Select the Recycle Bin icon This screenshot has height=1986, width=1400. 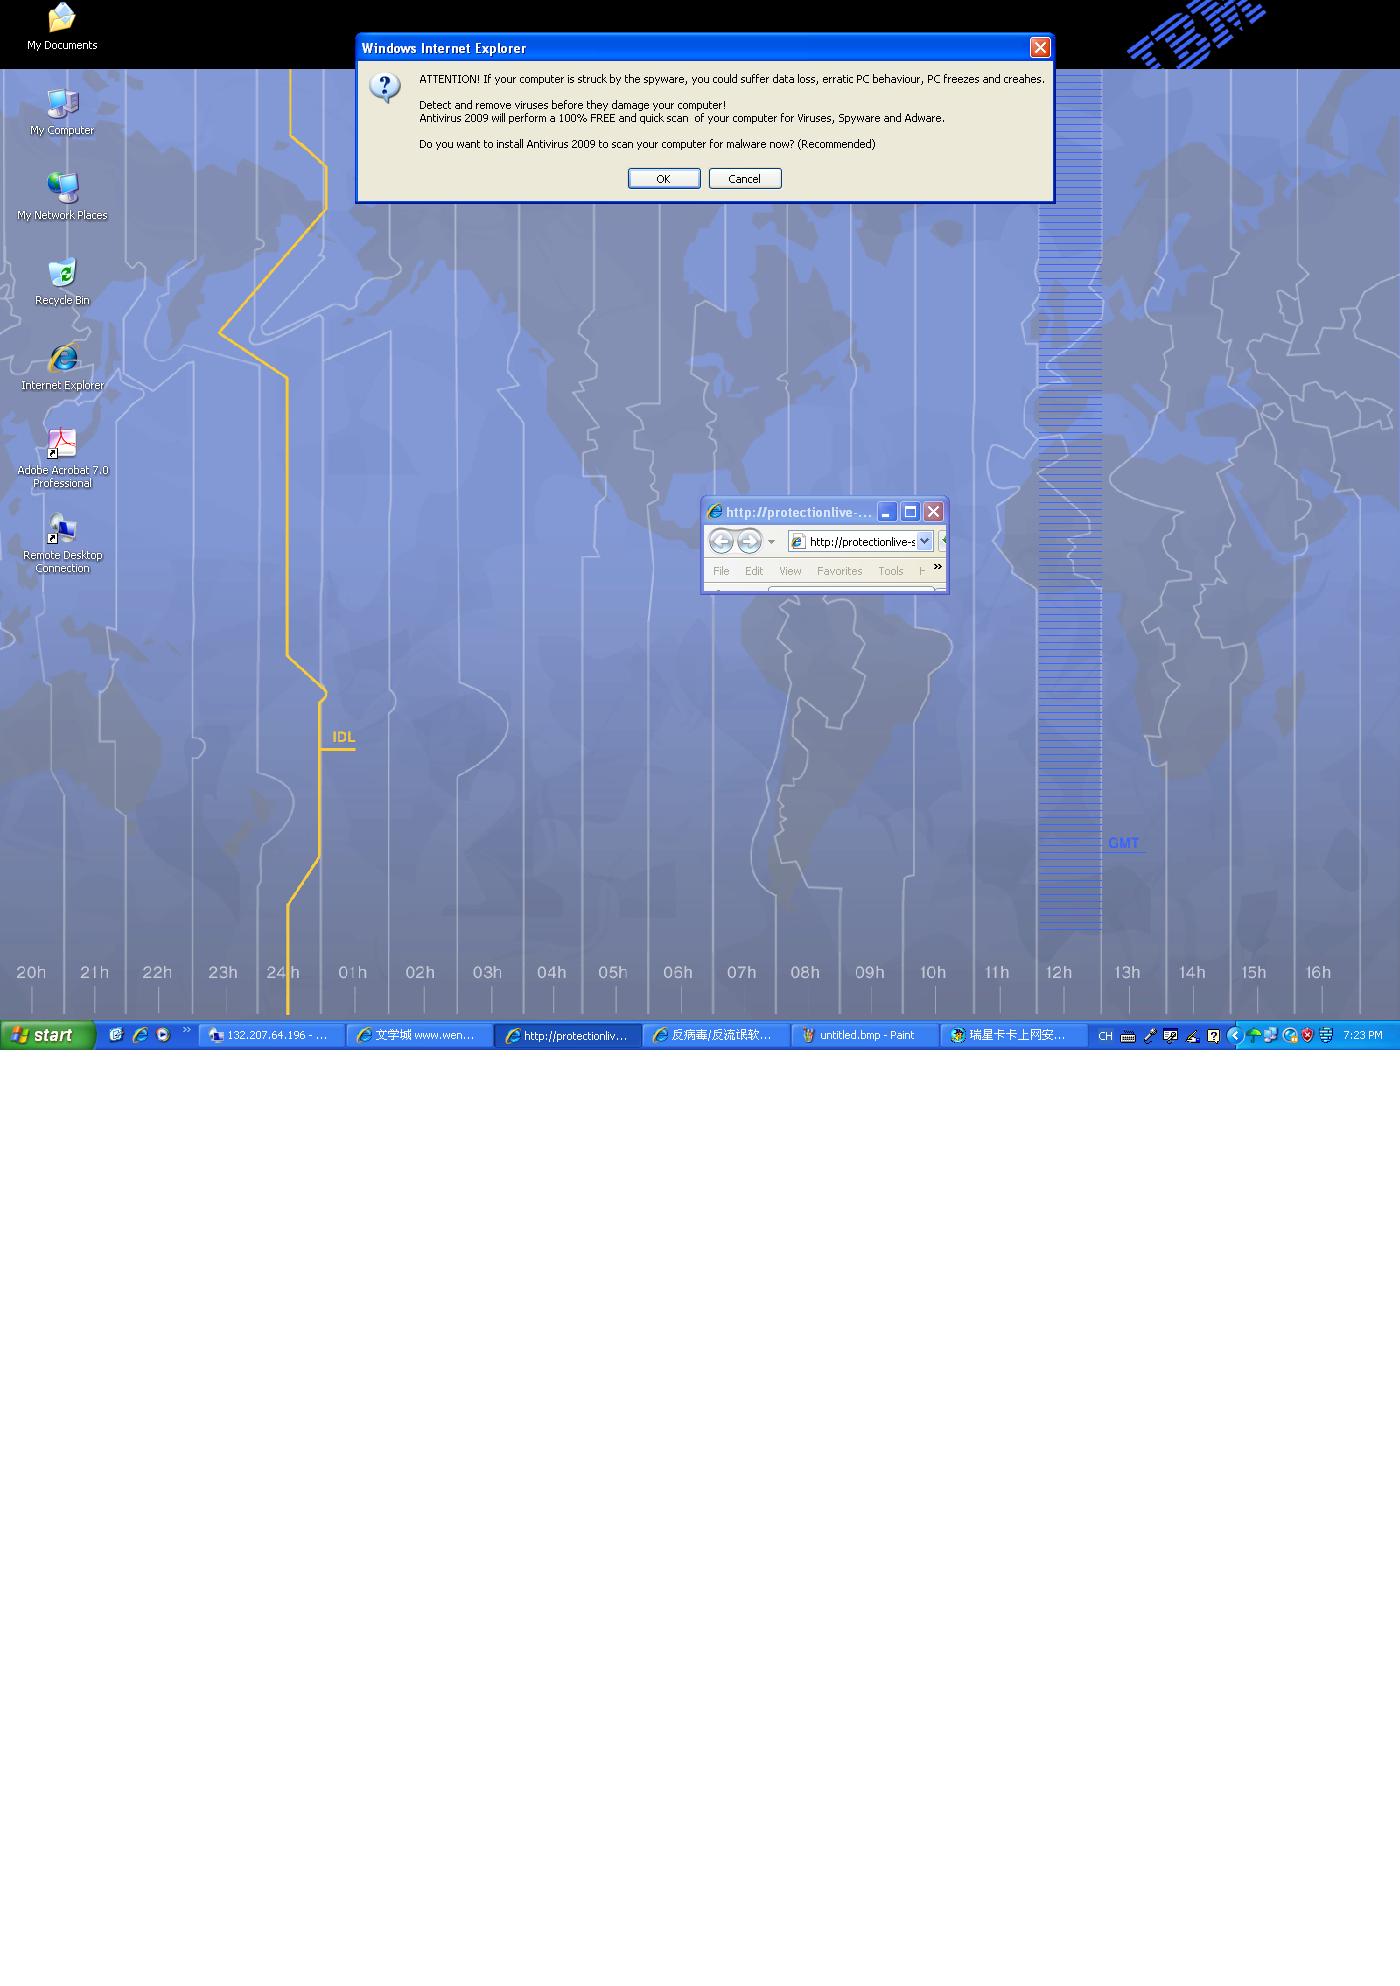point(62,282)
